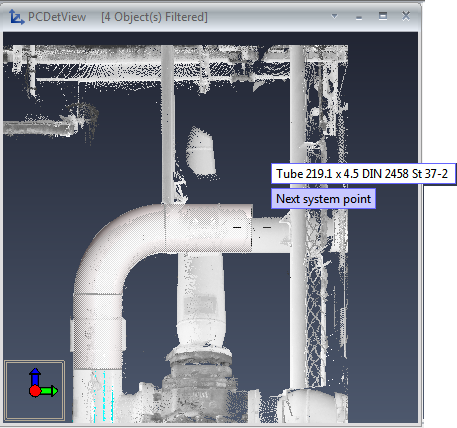The image size is (457, 428).
Task: Pick the horizontal tube segment after elbow
Action: coord(209,228)
